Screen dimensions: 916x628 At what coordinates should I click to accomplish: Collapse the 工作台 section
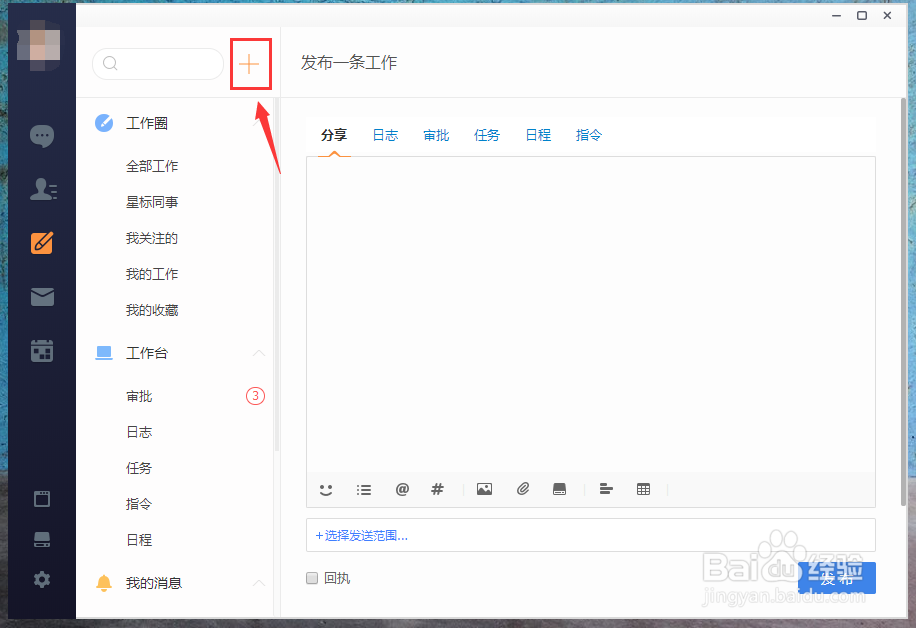259,353
